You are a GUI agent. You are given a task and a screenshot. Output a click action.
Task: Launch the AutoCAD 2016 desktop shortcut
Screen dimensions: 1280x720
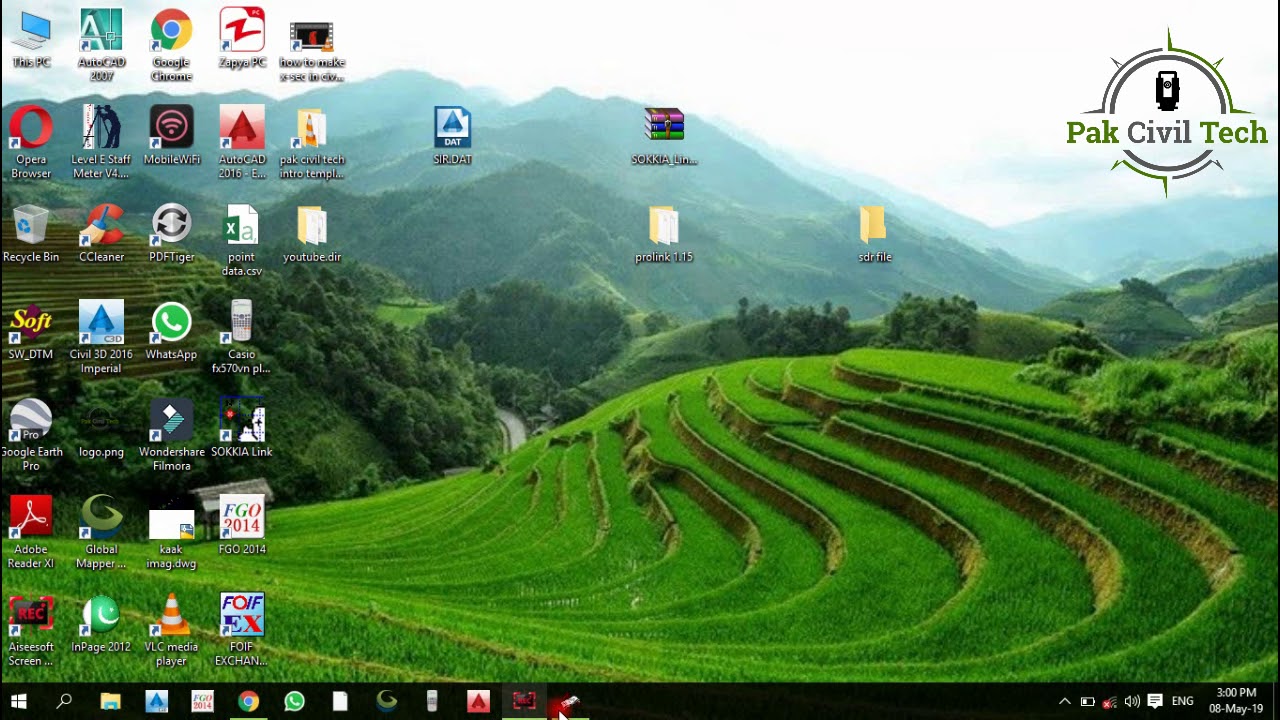pos(242,143)
